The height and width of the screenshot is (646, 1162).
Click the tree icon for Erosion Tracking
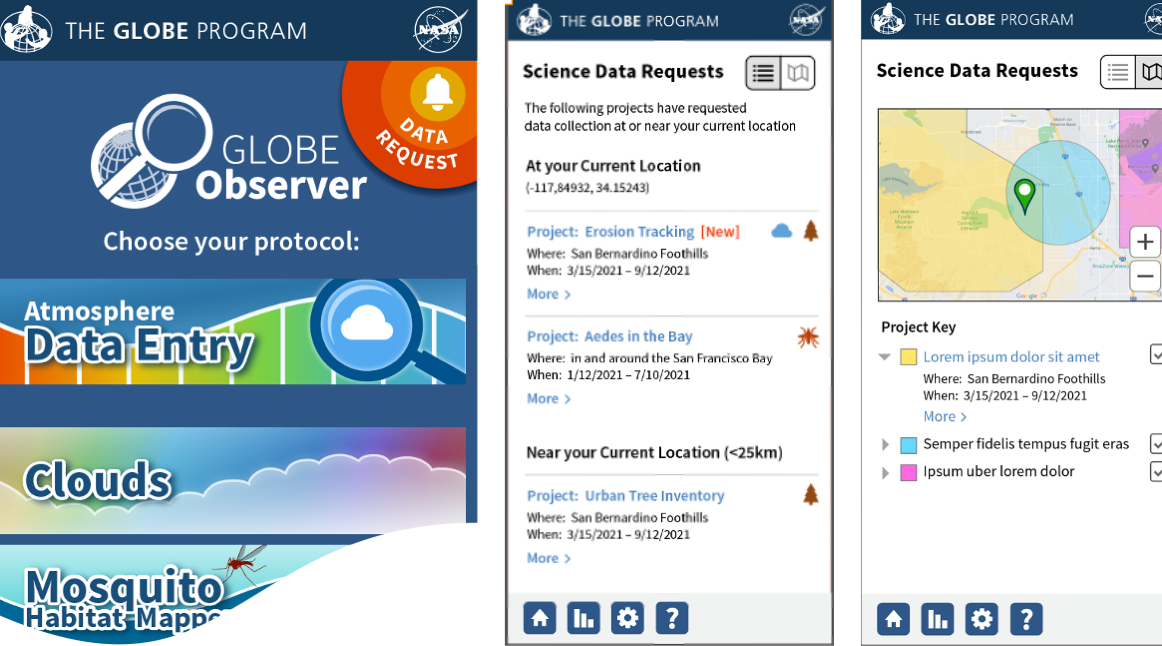(811, 231)
